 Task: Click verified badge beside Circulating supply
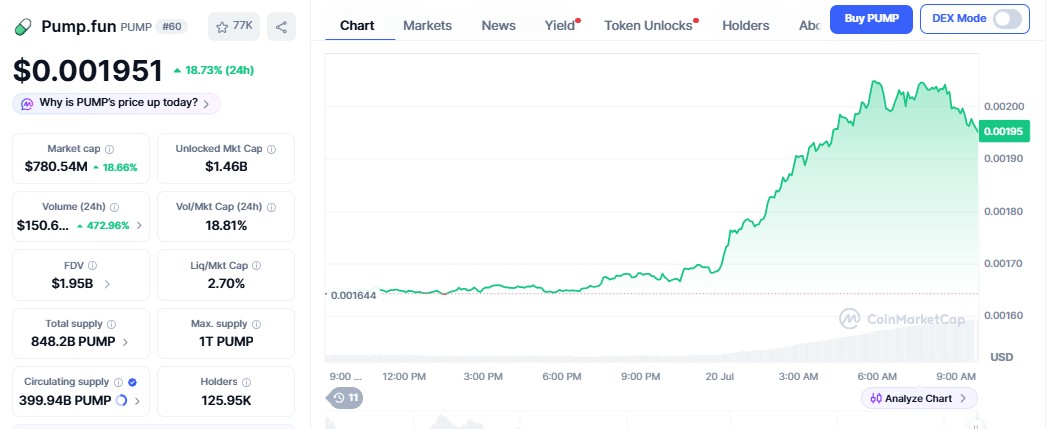coord(132,382)
